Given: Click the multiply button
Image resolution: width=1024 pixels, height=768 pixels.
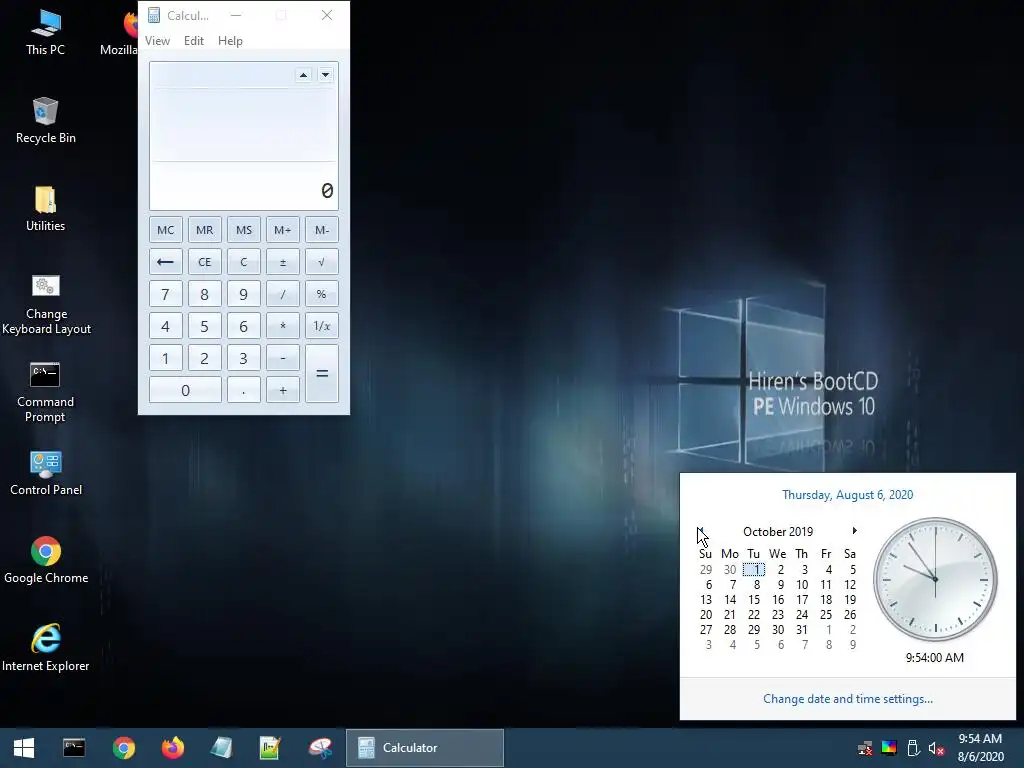Looking at the screenshot, I should tap(282, 326).
